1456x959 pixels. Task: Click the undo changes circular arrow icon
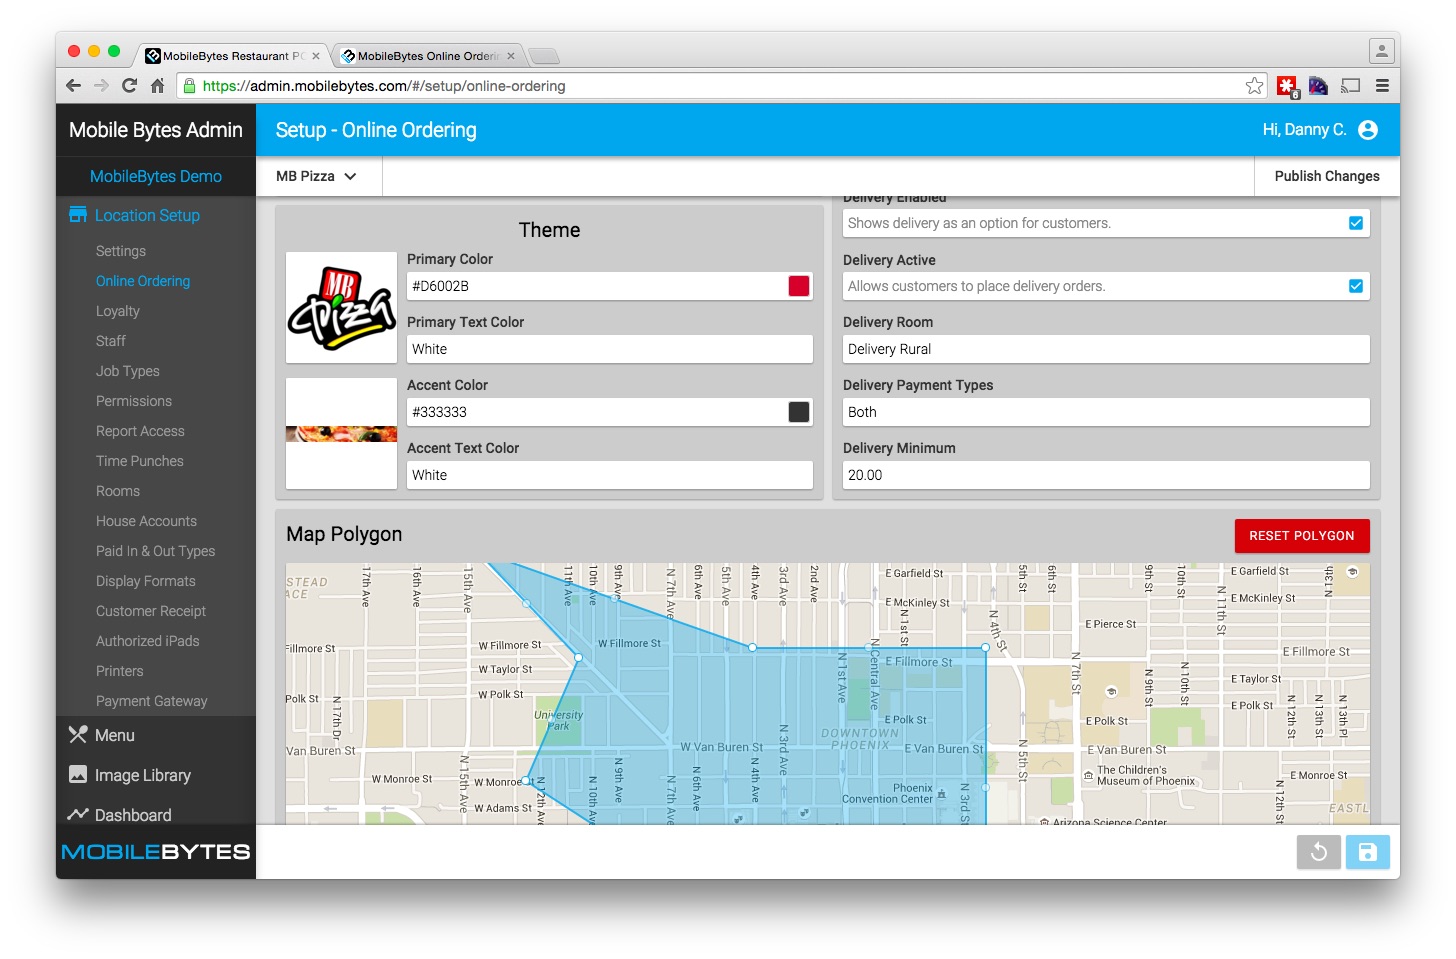coord(1319,852)
